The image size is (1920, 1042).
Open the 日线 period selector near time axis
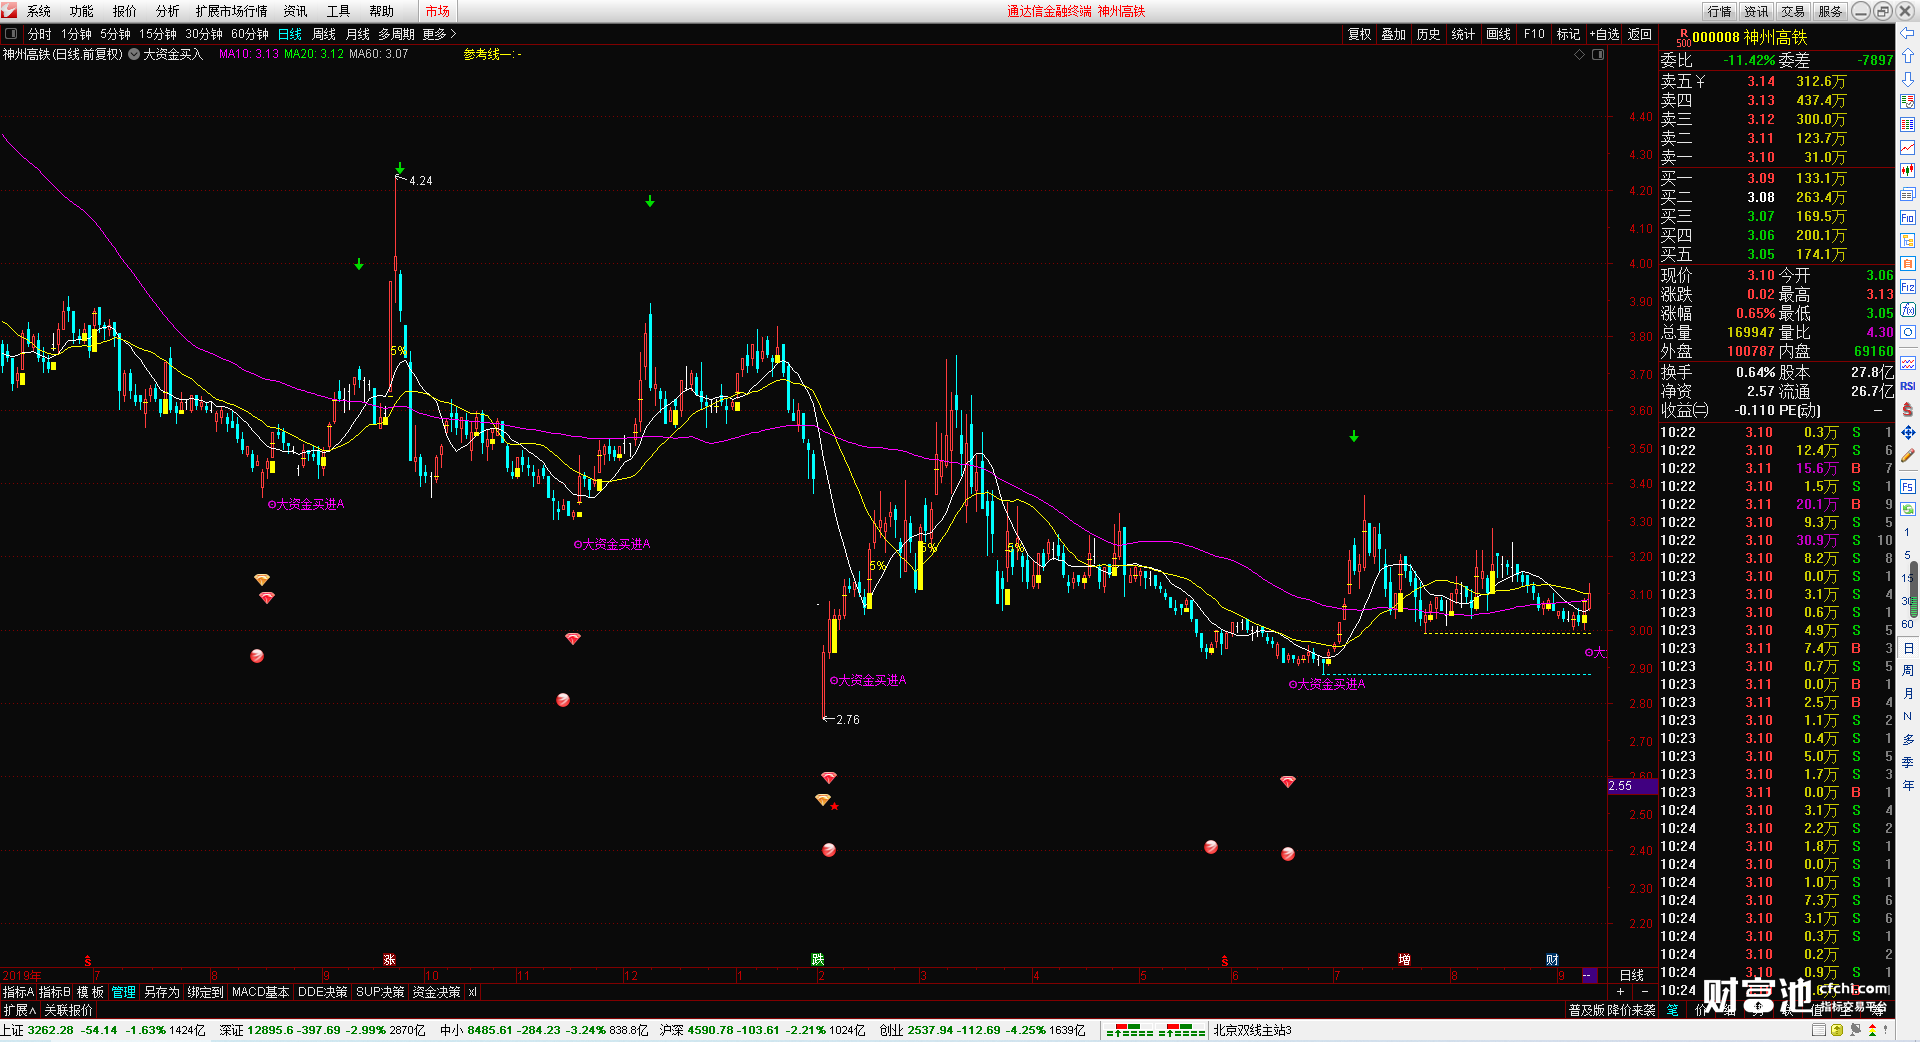[x=1632, y=975]
